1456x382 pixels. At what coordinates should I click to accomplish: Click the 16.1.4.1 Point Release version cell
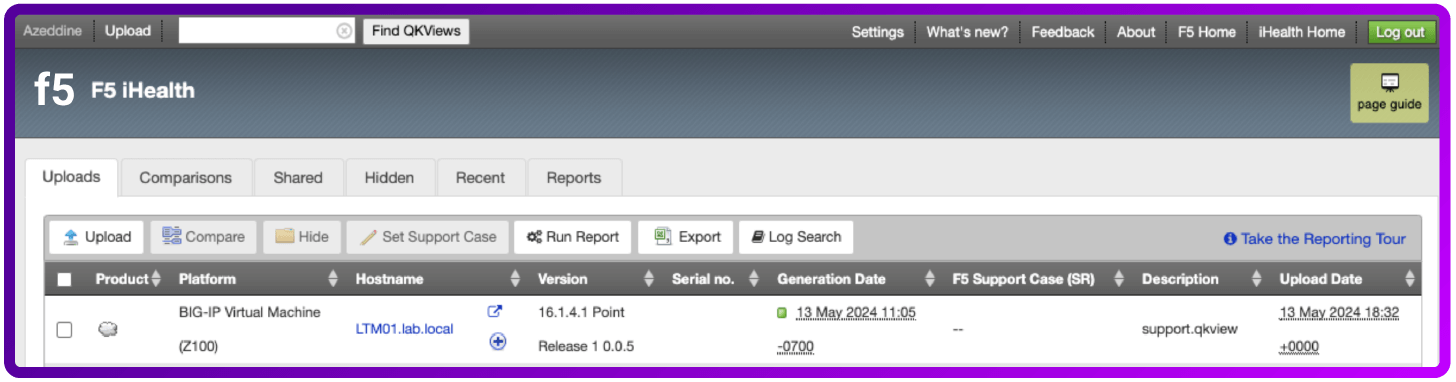586,329
